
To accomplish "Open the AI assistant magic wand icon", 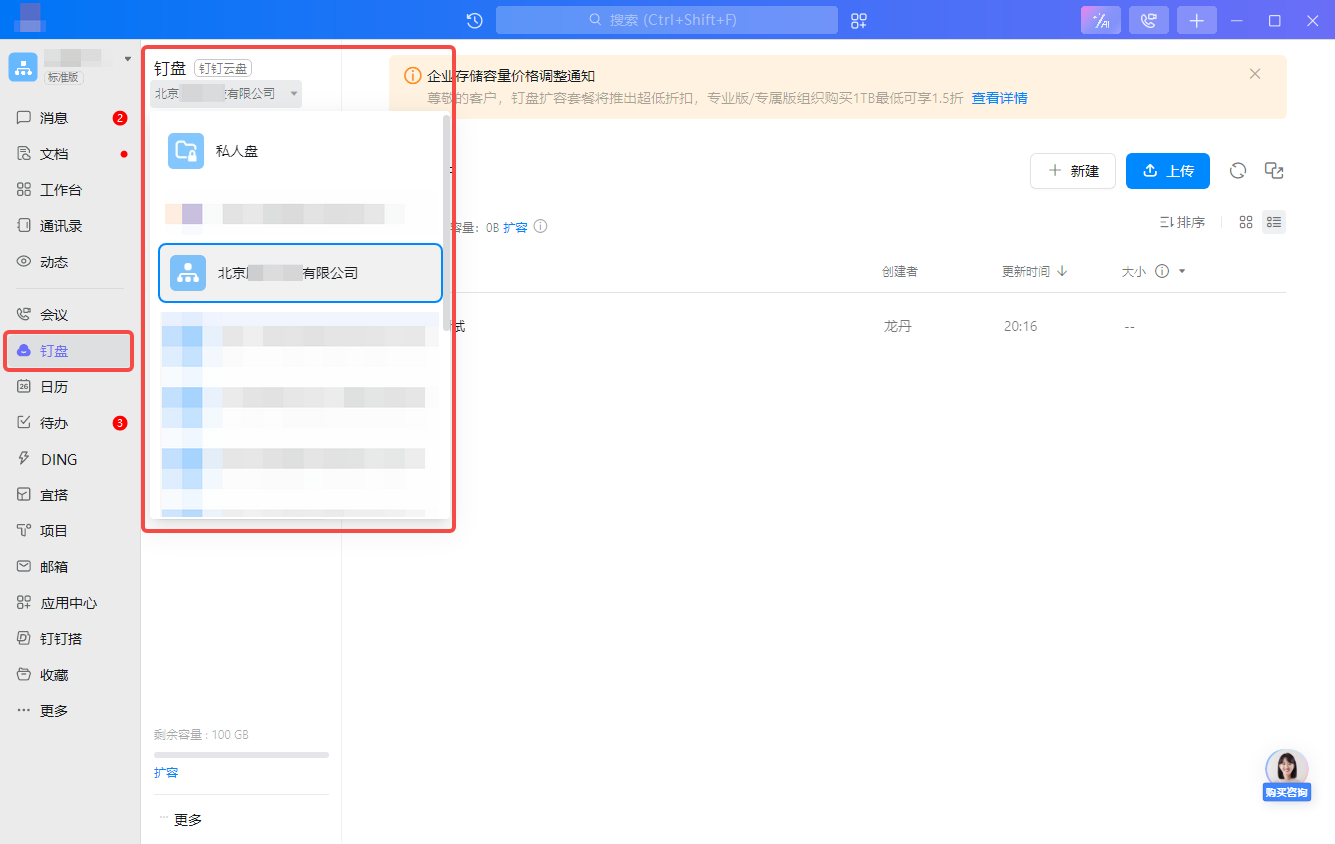I will 1101,20.
